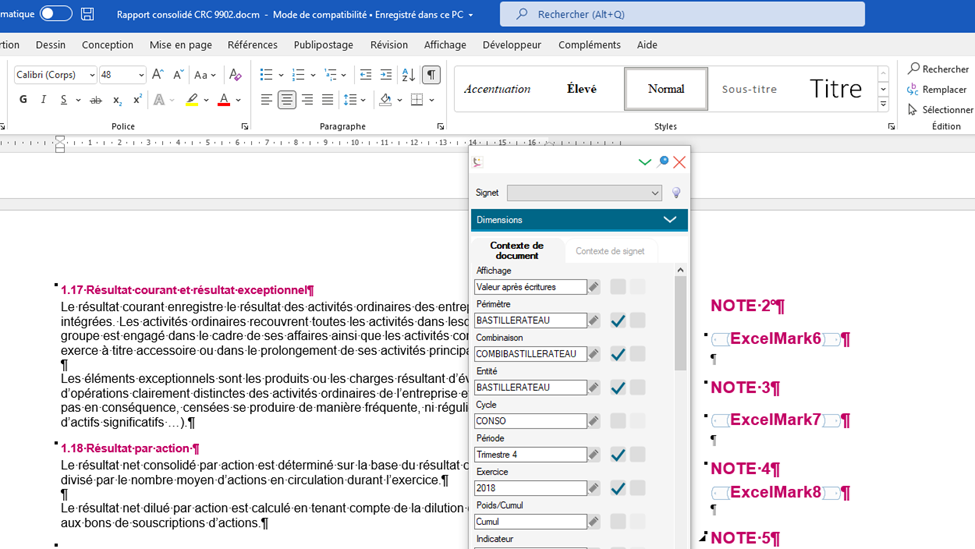Image resolution: width=975 pixels, height=549 pixels.
Task: Open the Révision ribbon tab
Action: [x=389, y=45]
